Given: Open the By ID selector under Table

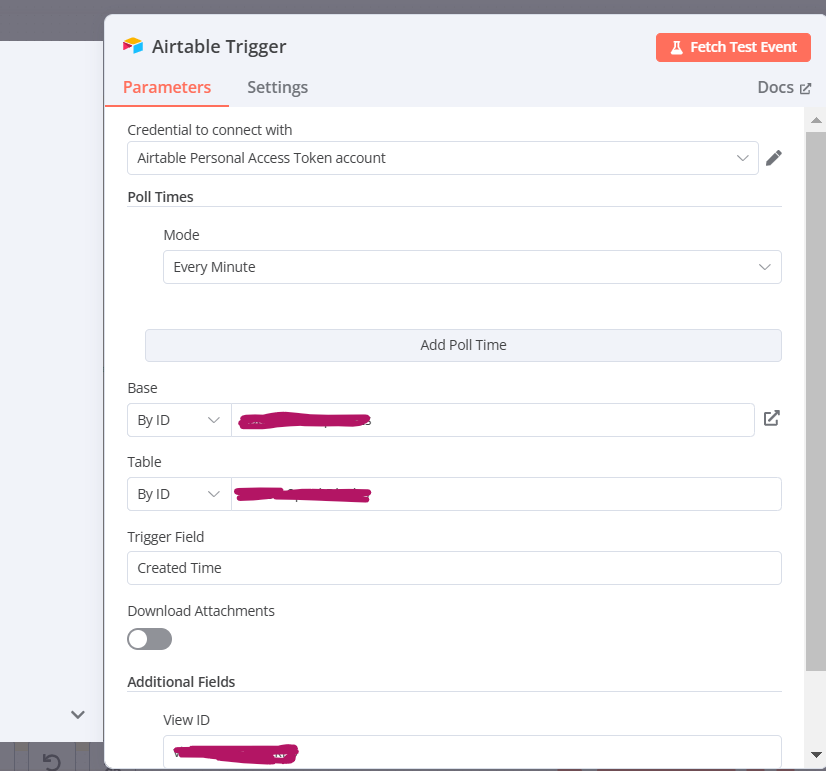Looking at the screenshot, I should click(x=178, y=493).
